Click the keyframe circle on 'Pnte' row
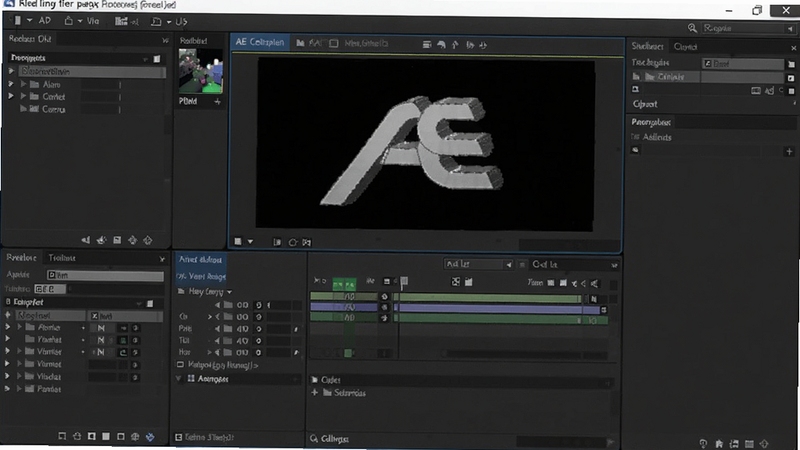 pyautogui.click(x=259, y=329)
